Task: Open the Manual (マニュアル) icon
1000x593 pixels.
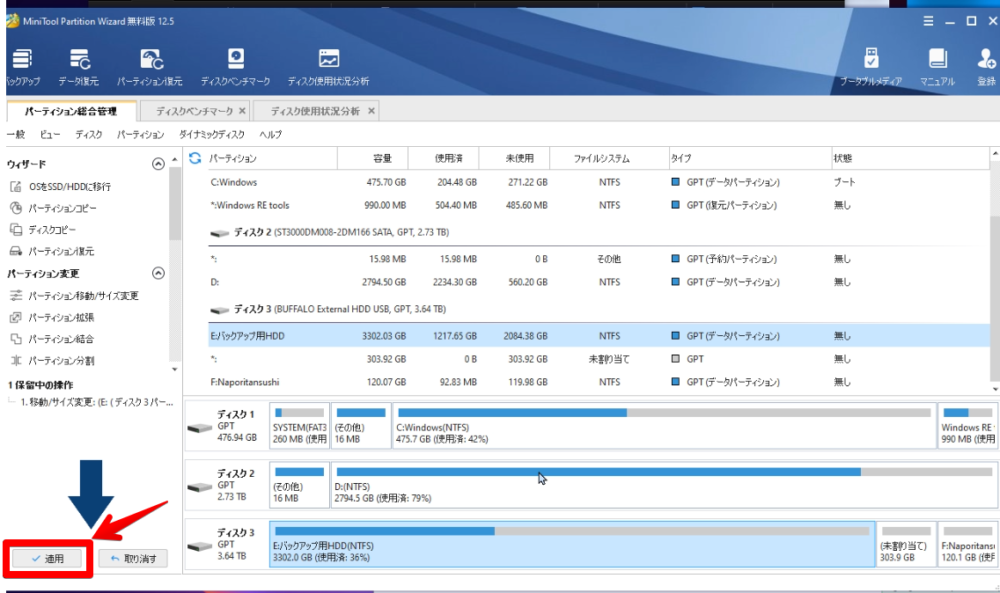Action: point(938,67)
